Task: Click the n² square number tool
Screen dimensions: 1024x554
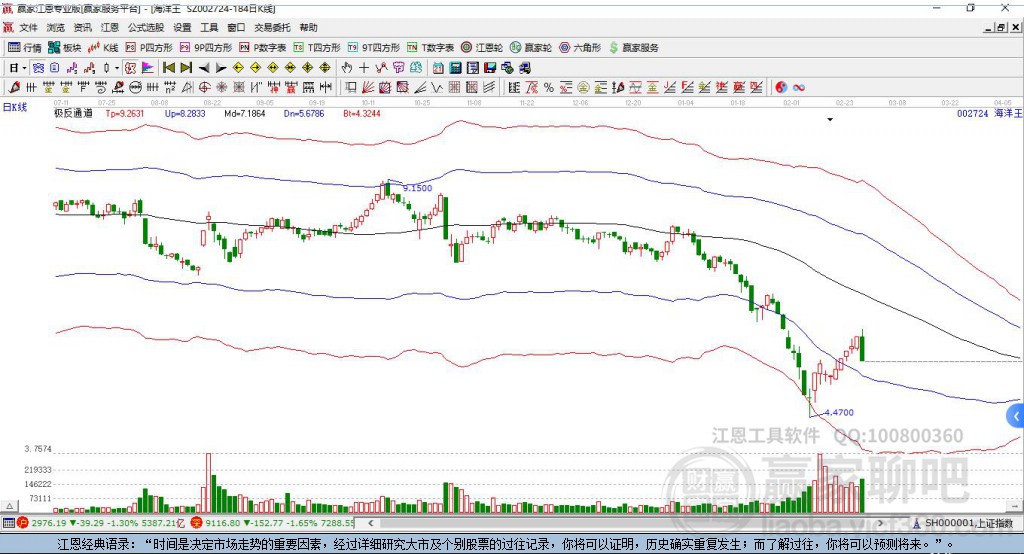Action: pos(170,88)
